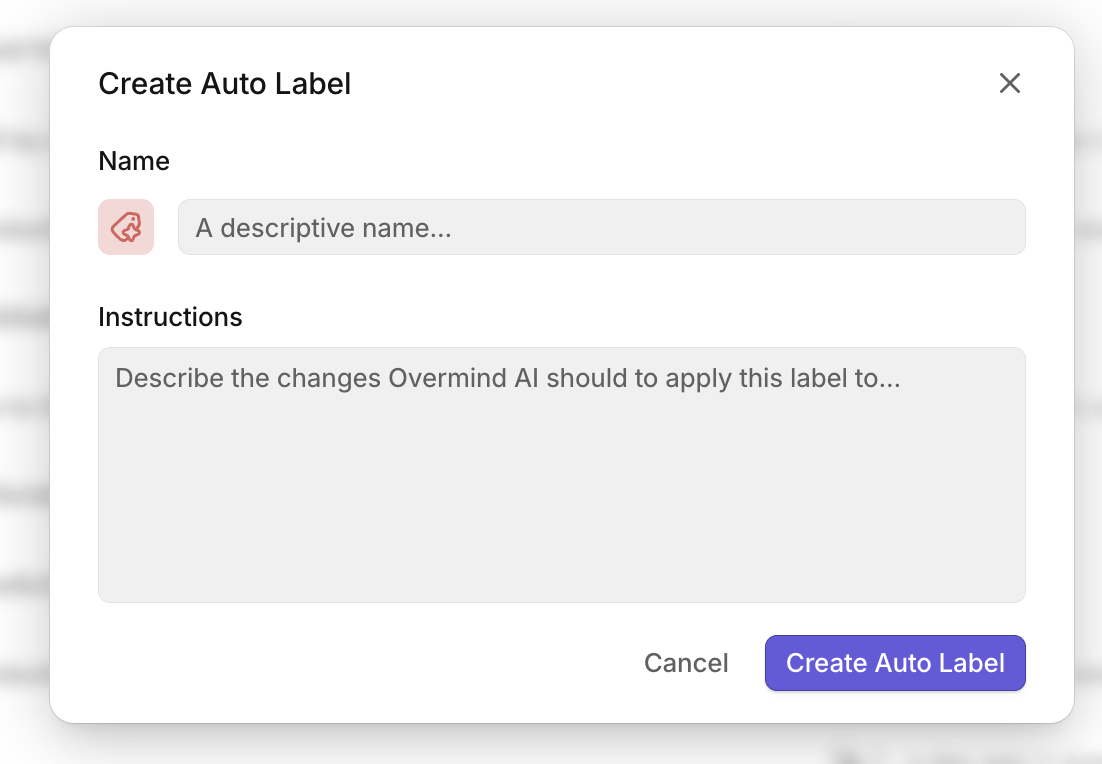
Task: Select the pink tag icon beside Name
Action: [x=126, y=227]
